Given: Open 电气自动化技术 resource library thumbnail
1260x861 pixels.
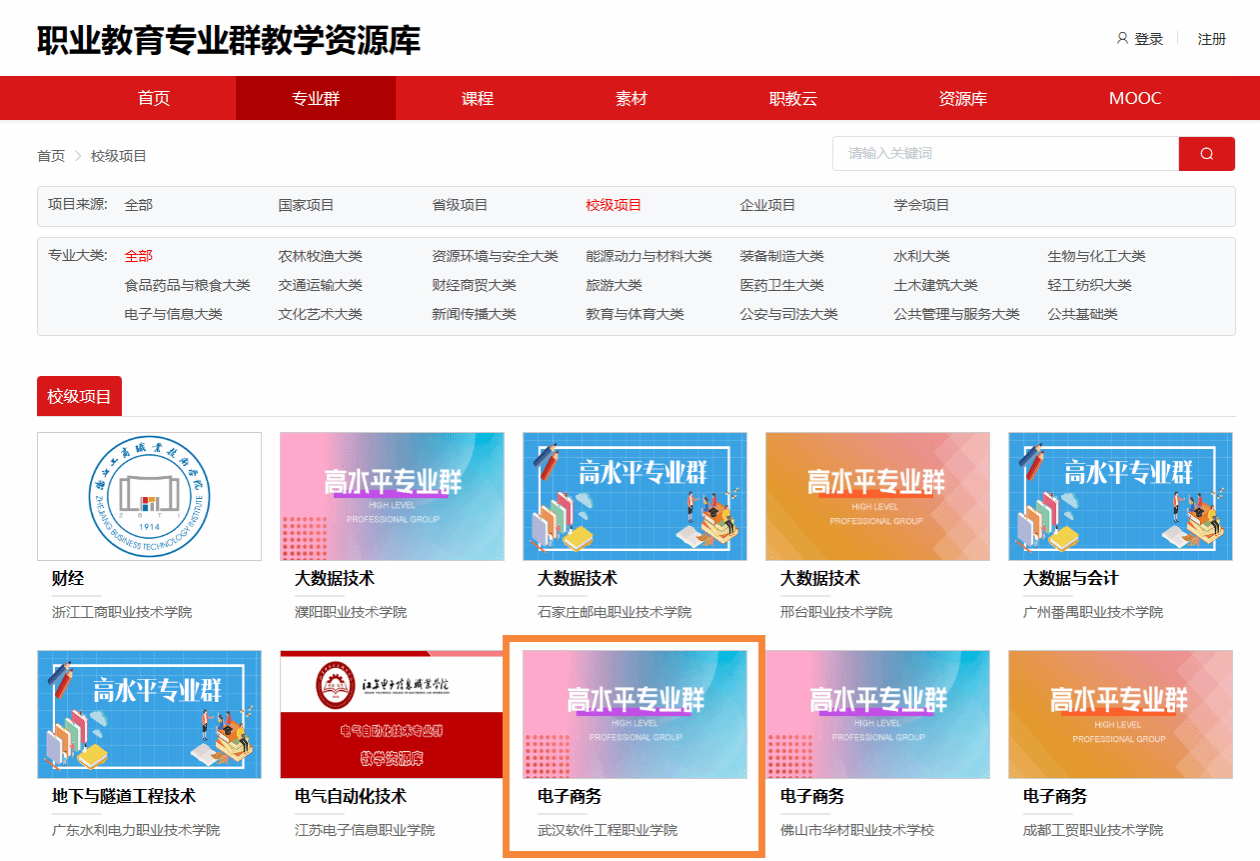Looking at the screenshot, I should click(x=392, y=714).
